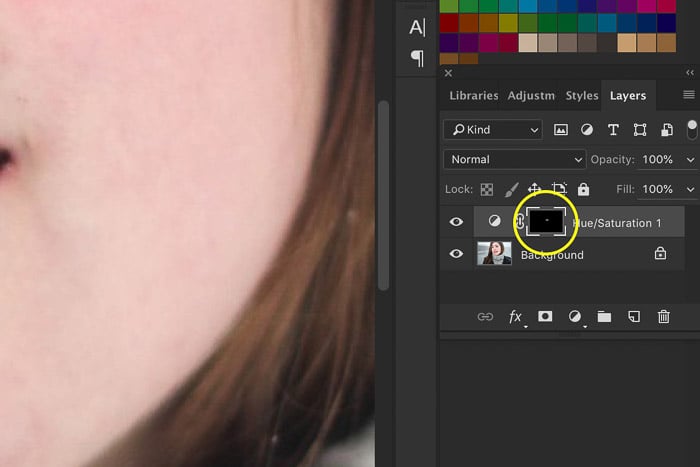
Task: Open the fx layer styles menu
Action: point(516,317)
